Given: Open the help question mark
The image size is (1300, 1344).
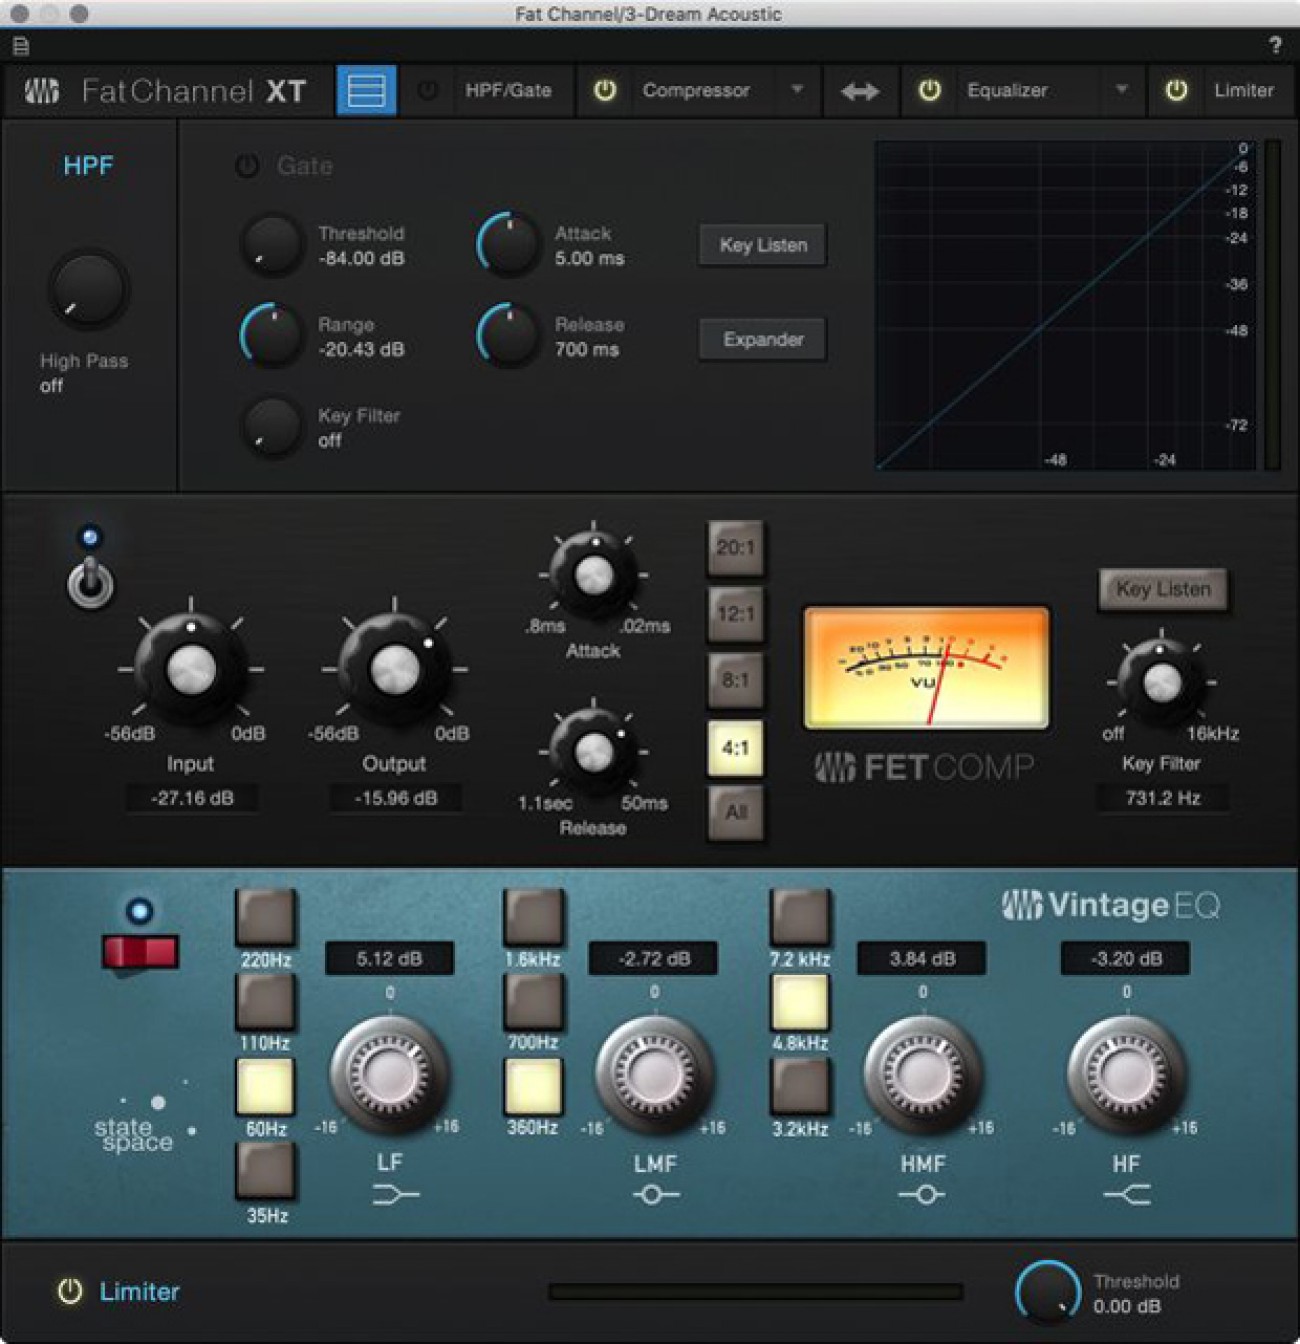Looking at the screenshot, I should click(x=1275, y=45).
